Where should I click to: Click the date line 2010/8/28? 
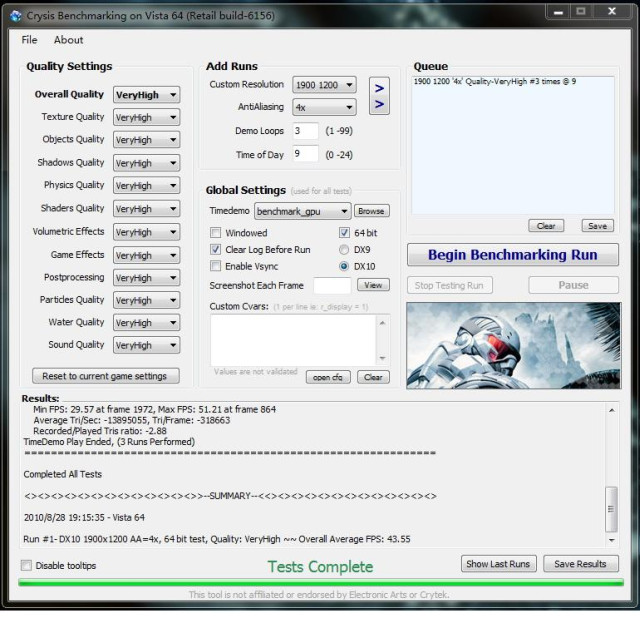click(x=84, y=518)
